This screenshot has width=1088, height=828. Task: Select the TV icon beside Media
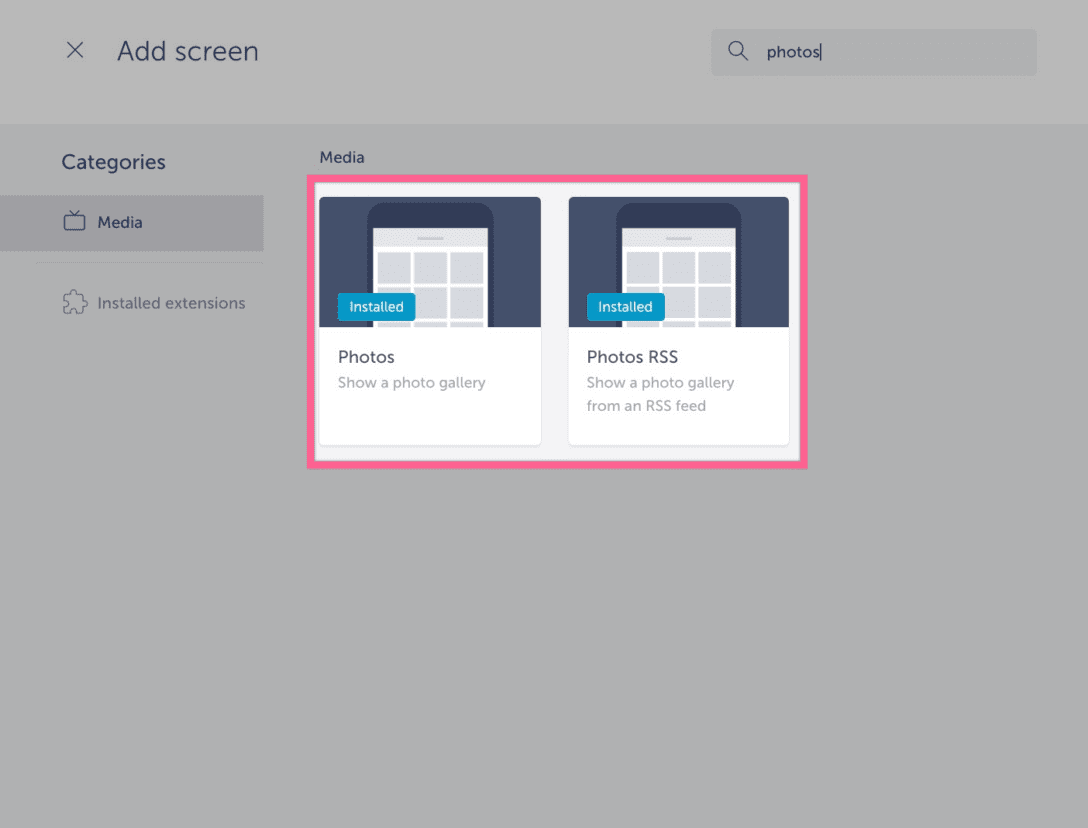(x=74, y=221)
